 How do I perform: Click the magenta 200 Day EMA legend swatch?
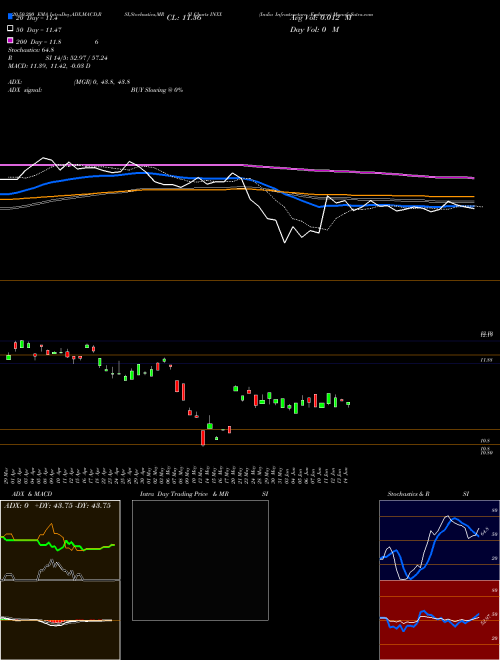tap(10, 41)
